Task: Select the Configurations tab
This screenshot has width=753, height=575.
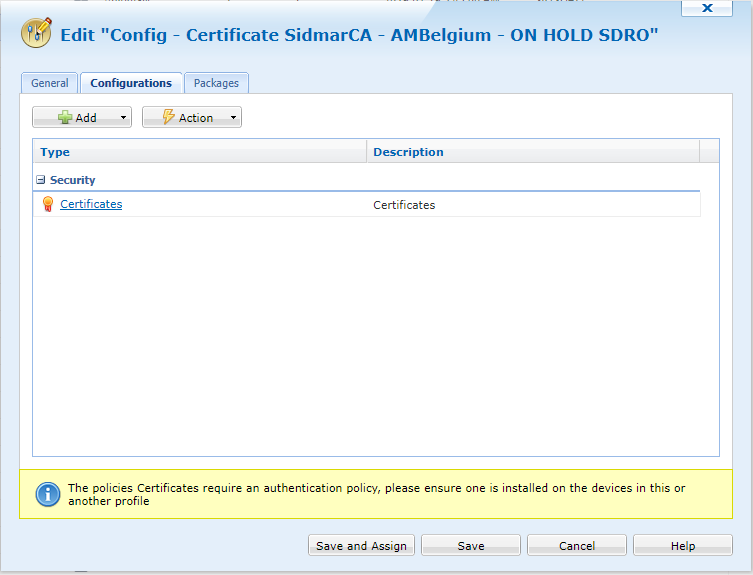Action: tap(131, 83)
